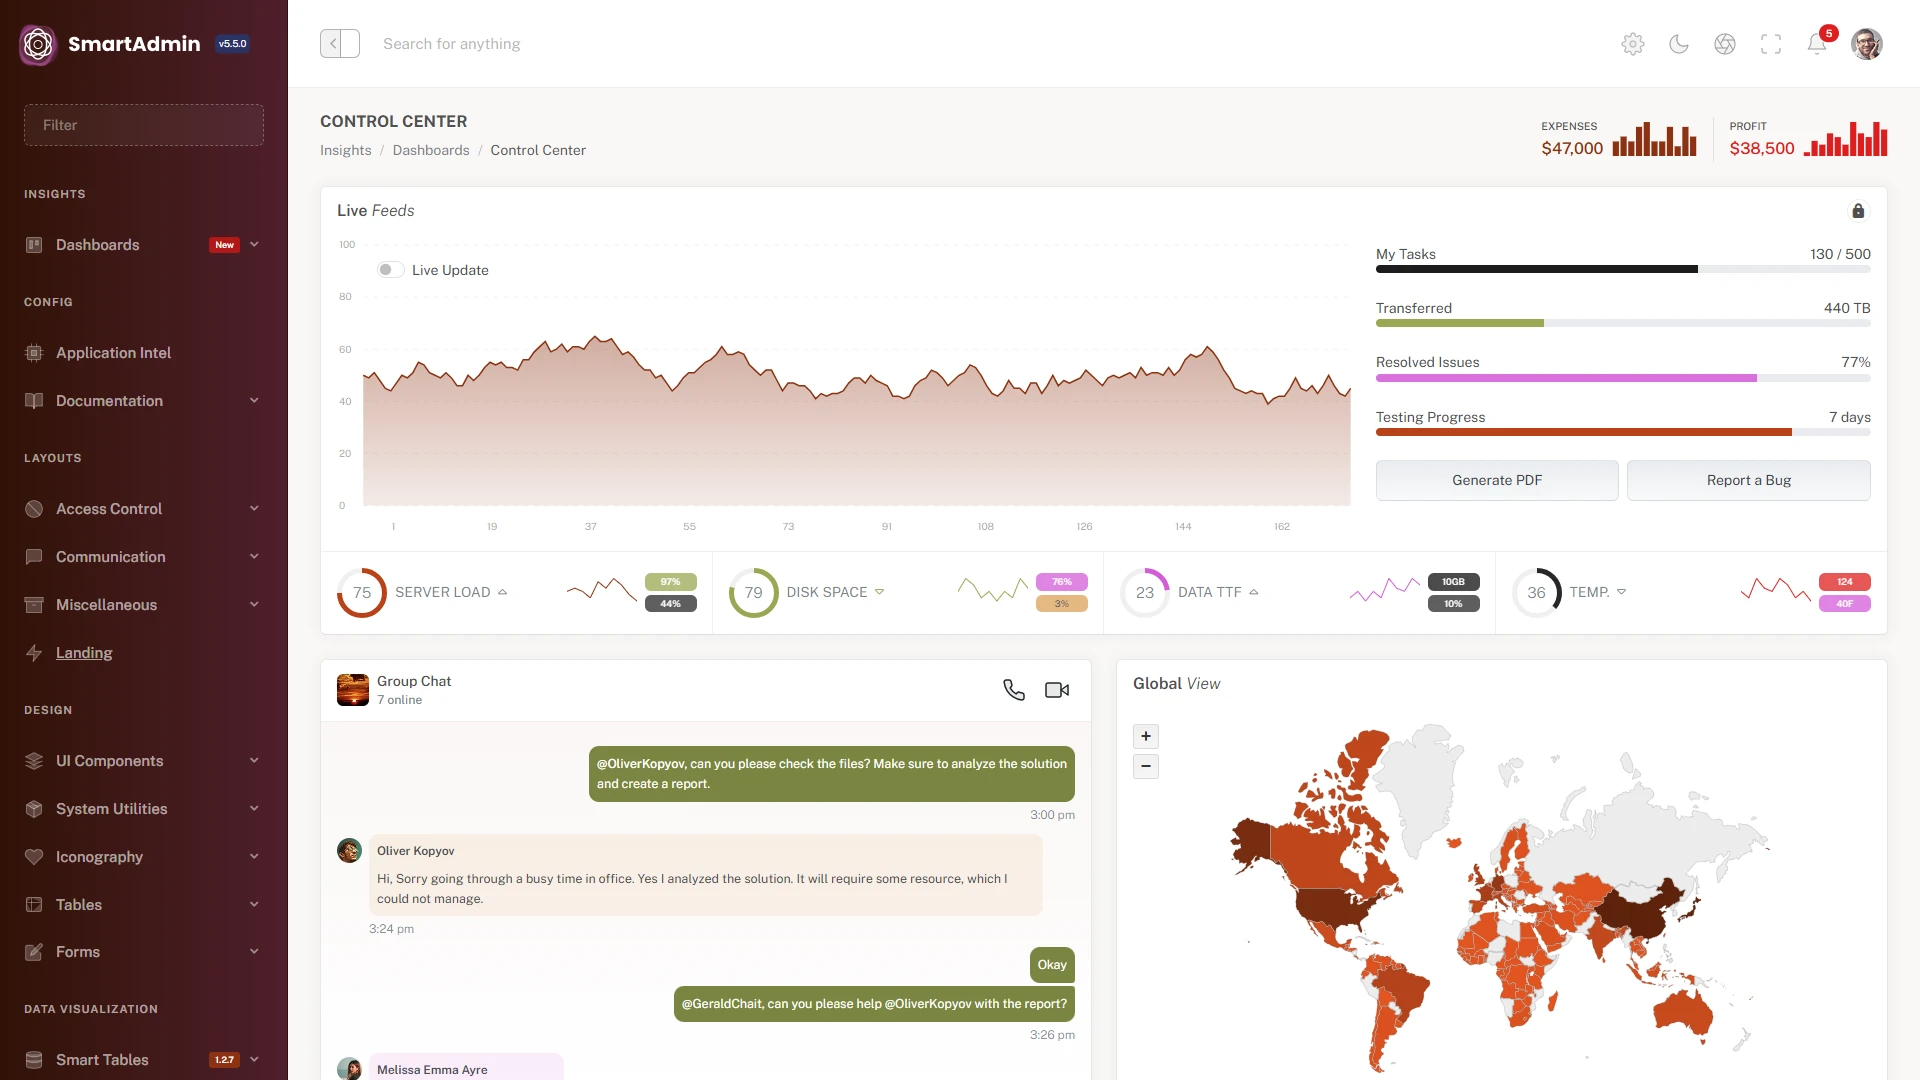Screen dimensions: 1920x1080
Task: Click the Live Feeds lock icon
Action: click(1858, 211)
